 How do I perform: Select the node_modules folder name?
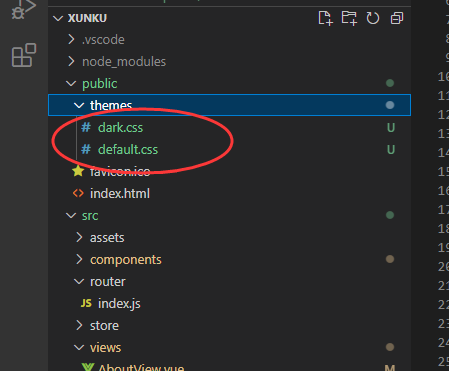[x=124, y=62]
